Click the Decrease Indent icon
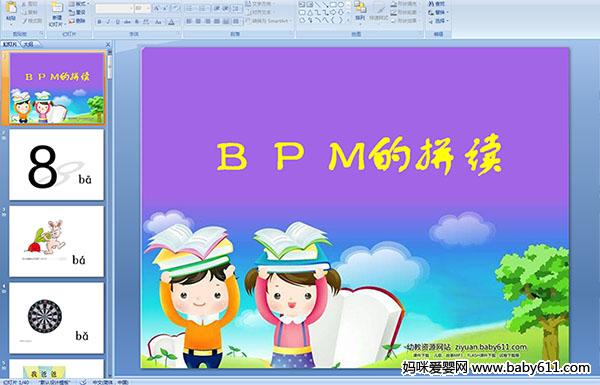Viewport: 600px width, 385px height. (x=217, y=8)
